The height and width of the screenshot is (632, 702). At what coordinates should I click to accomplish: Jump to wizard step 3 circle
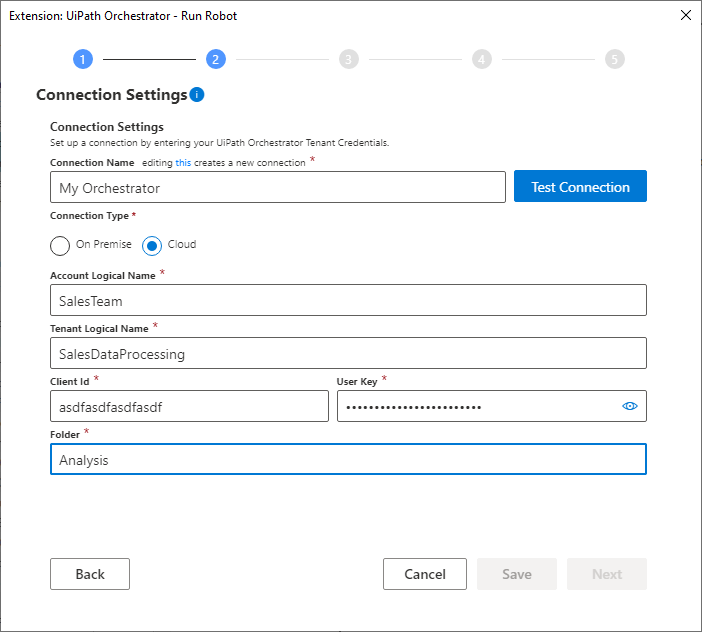(349, 59)
